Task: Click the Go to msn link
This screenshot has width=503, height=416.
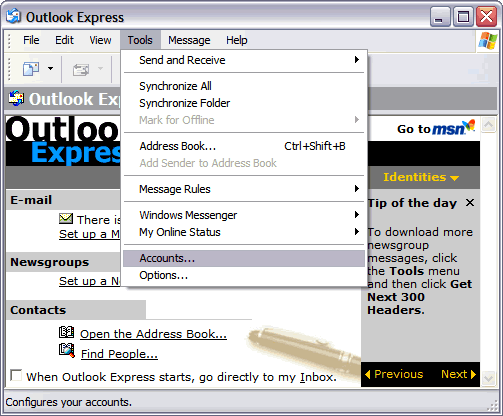Action: coord(436,128)
